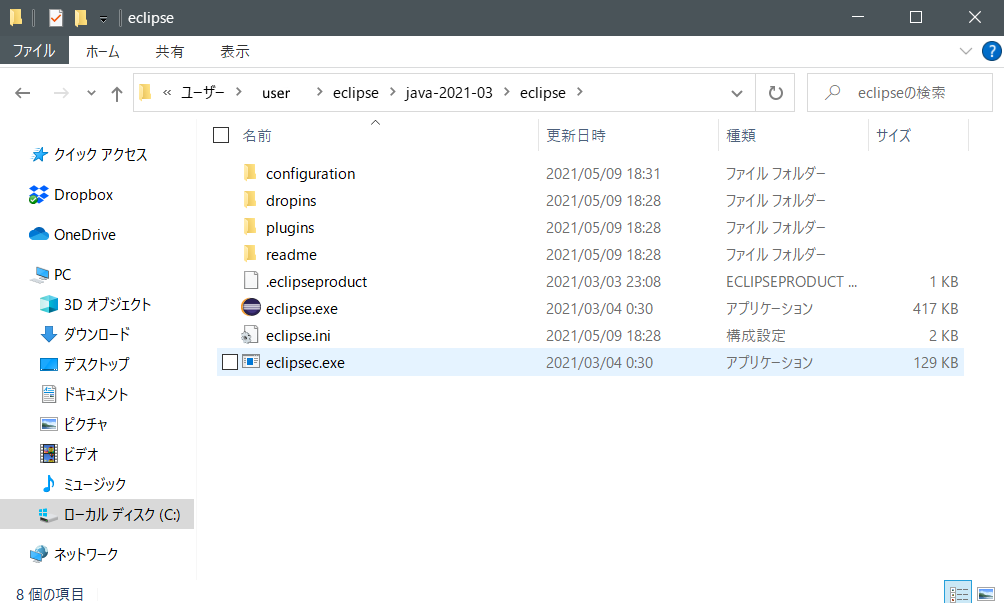Click the 3D Objects cube icon
Screen dimensions: 1004x603
[49, 304]
